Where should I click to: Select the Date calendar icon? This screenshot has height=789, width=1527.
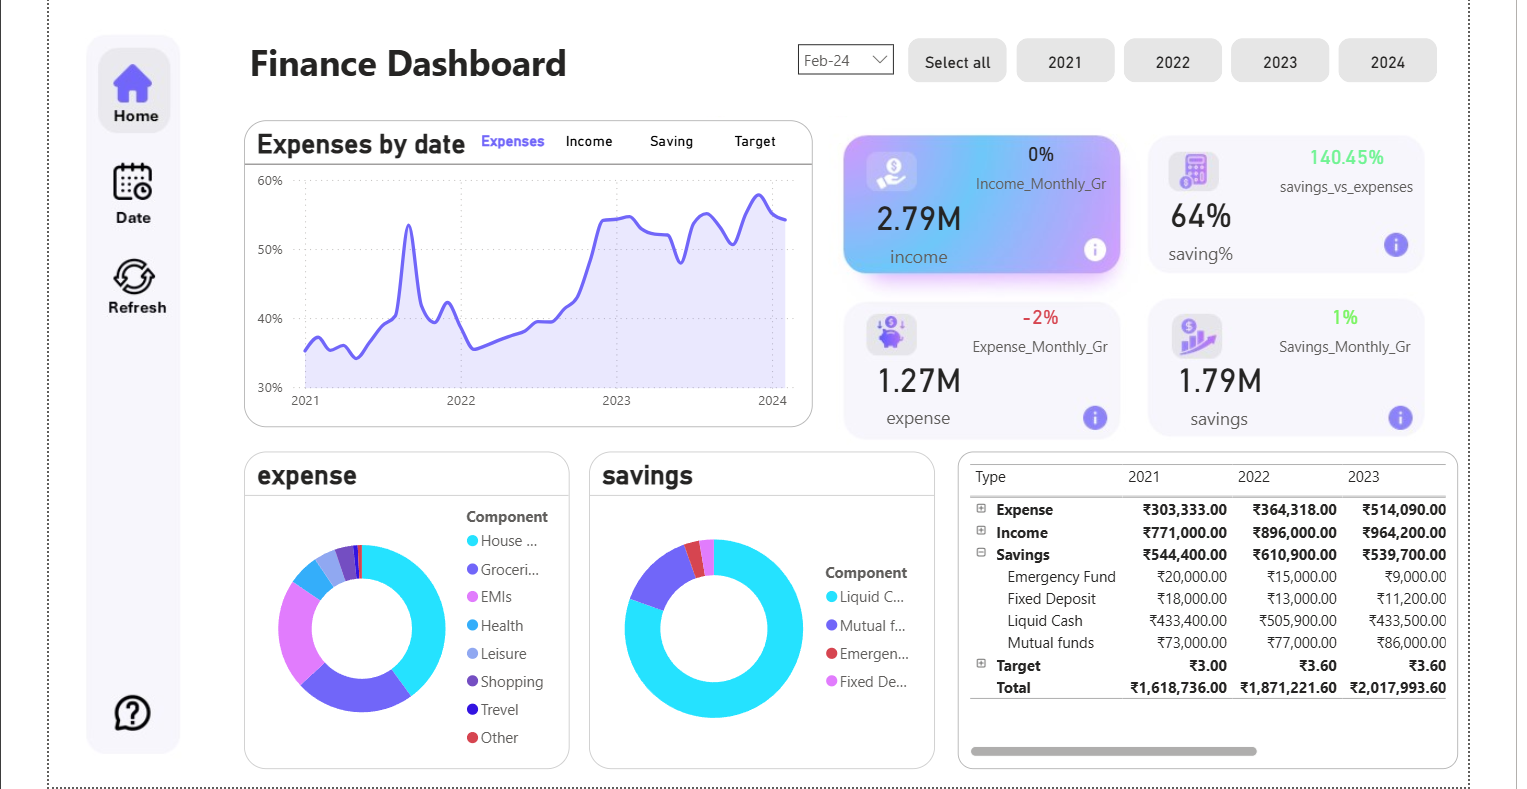(132, 182)
